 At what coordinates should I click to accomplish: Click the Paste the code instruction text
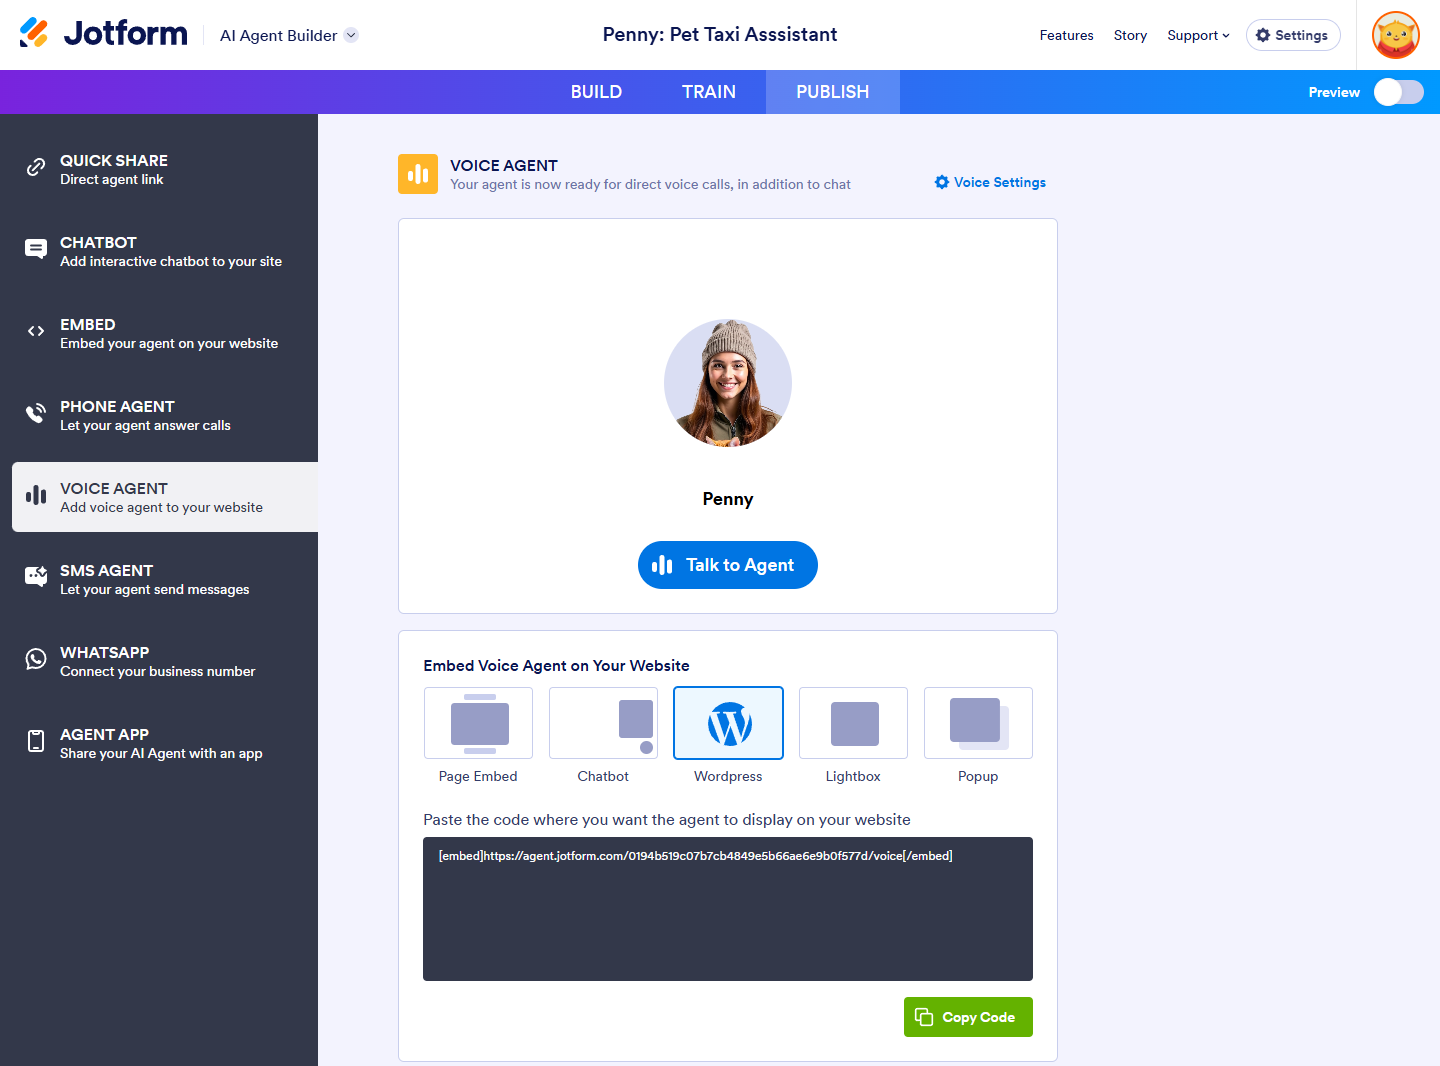point(667,820)
